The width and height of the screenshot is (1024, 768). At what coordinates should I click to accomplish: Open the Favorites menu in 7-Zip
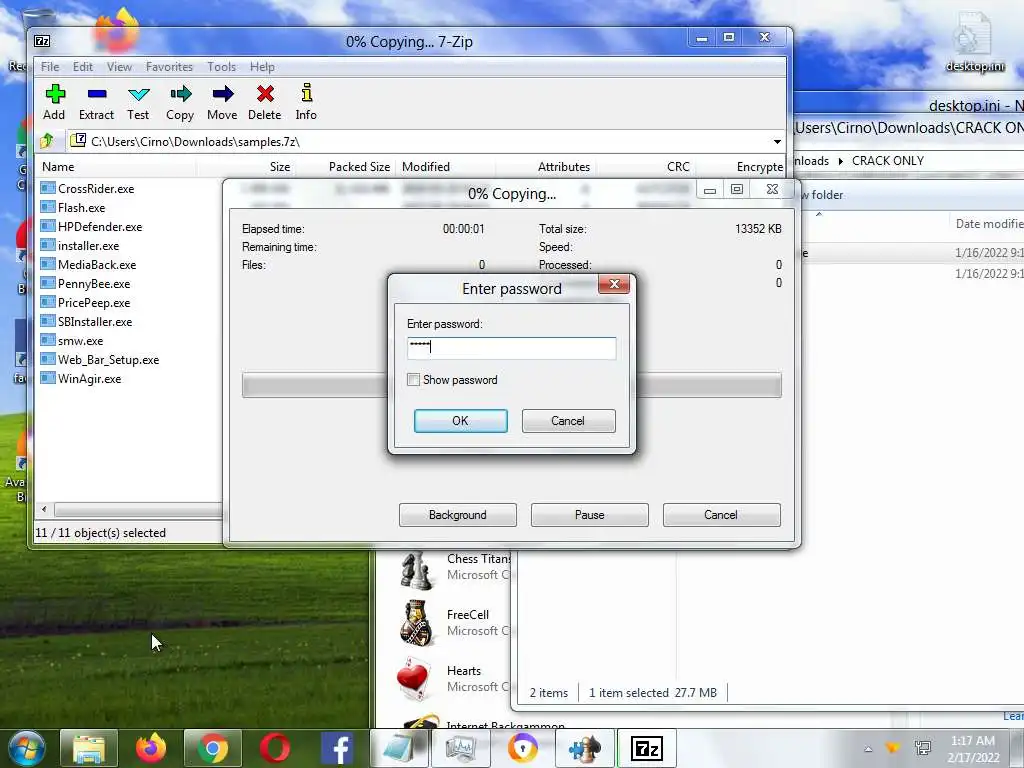tap(169, 67)
